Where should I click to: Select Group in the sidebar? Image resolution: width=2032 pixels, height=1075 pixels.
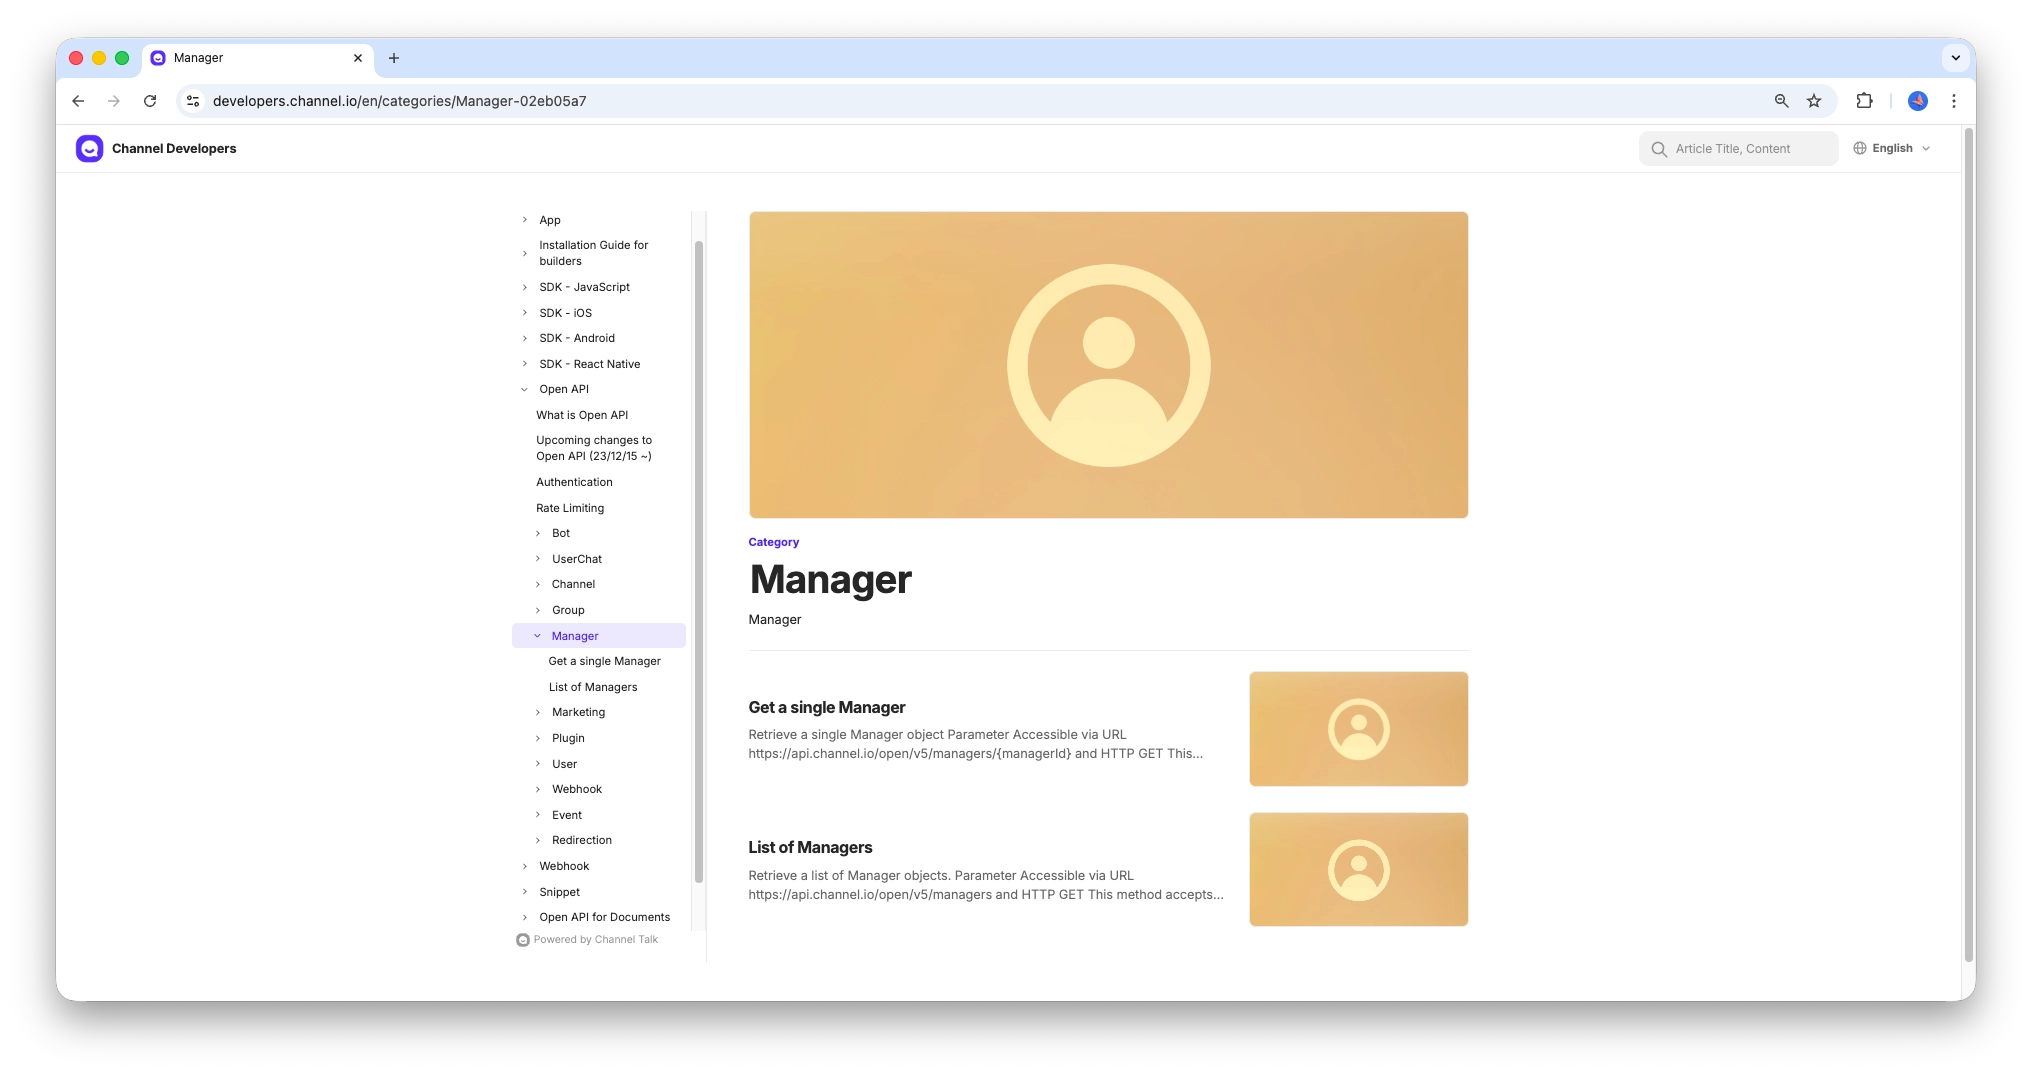pyautogui.click(x=568, y=610)
